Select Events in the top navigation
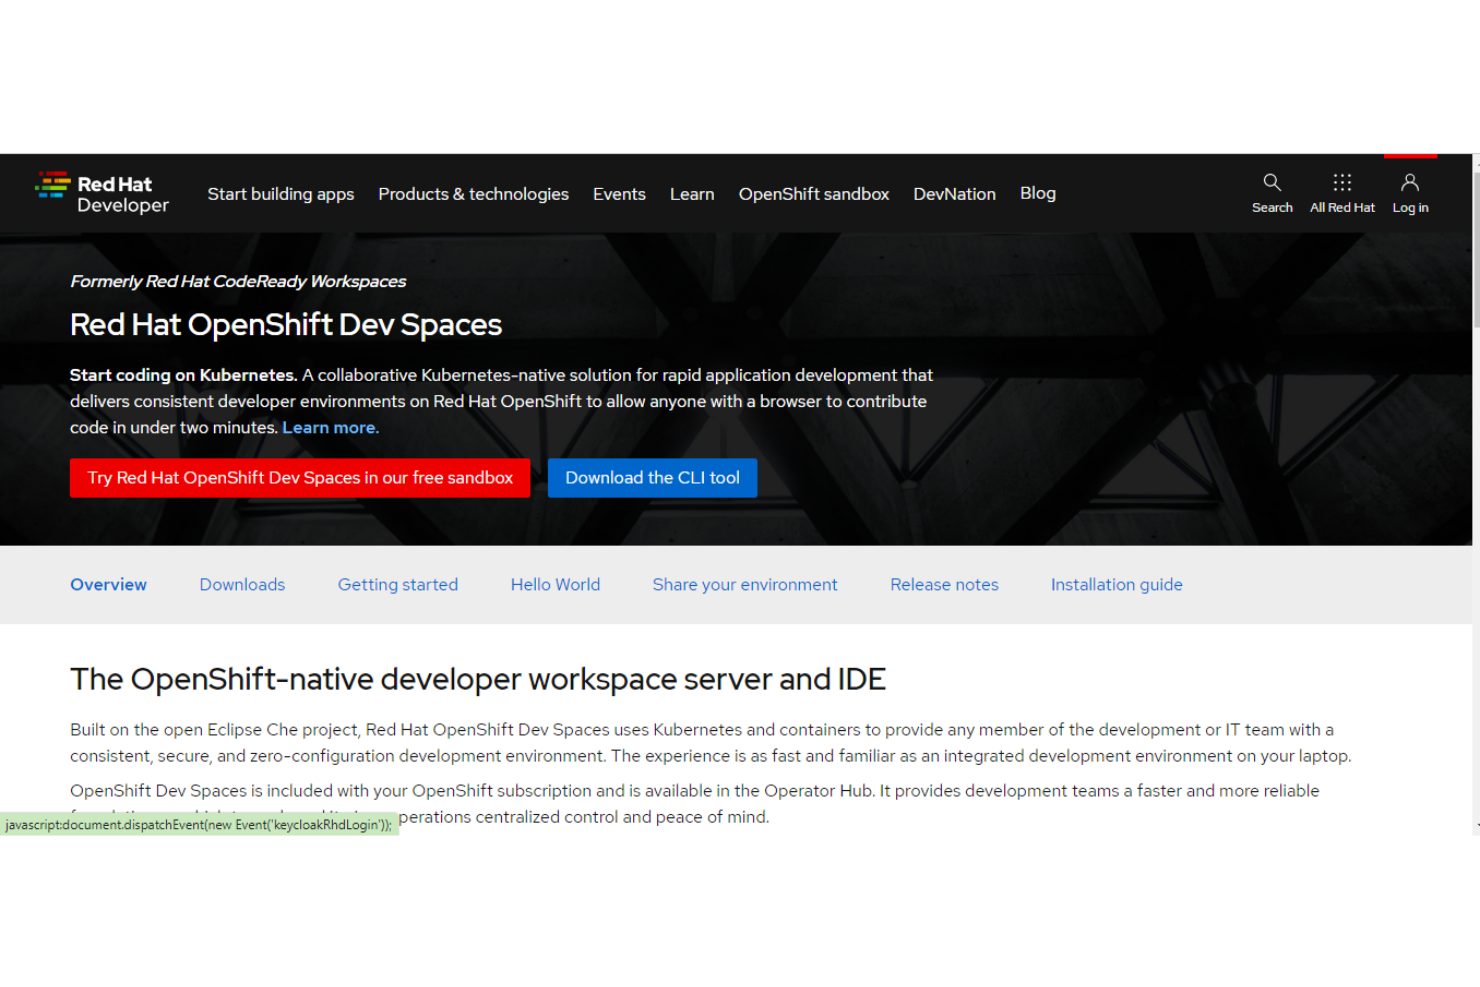Viewport: 1480px width, 987px height. click(619, 194)
